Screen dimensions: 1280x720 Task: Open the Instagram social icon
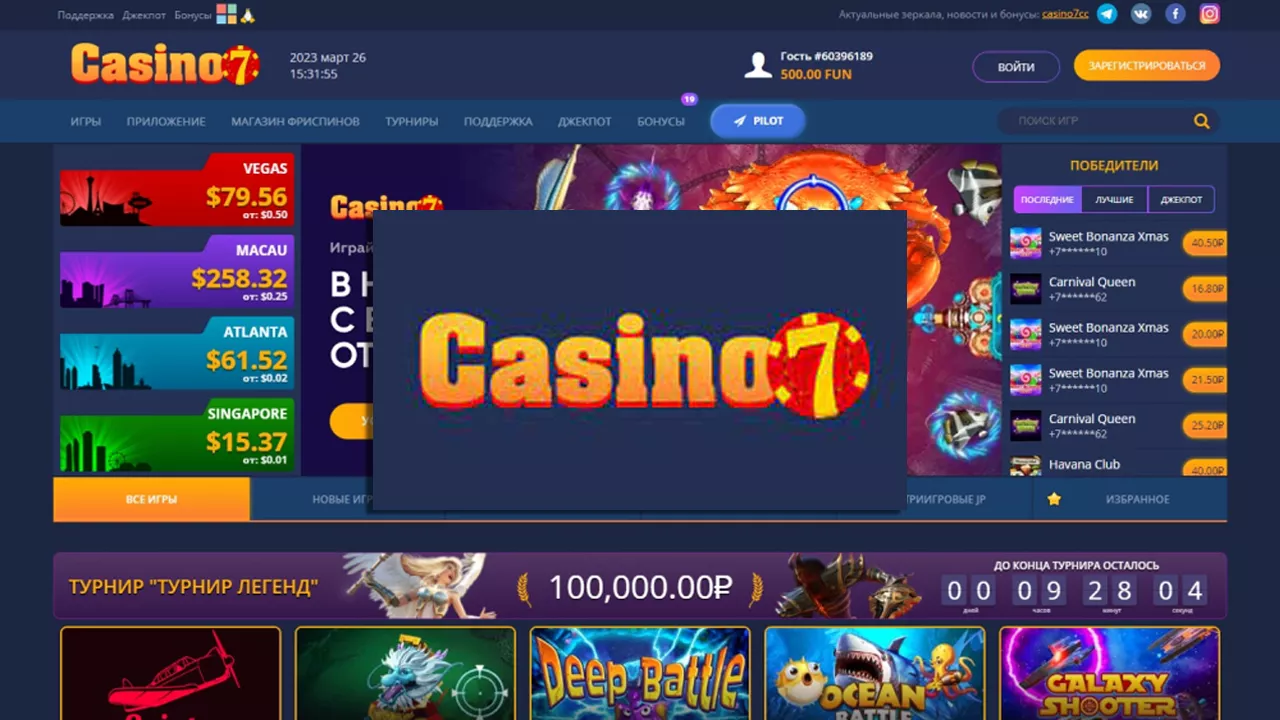click(1210, 14)
